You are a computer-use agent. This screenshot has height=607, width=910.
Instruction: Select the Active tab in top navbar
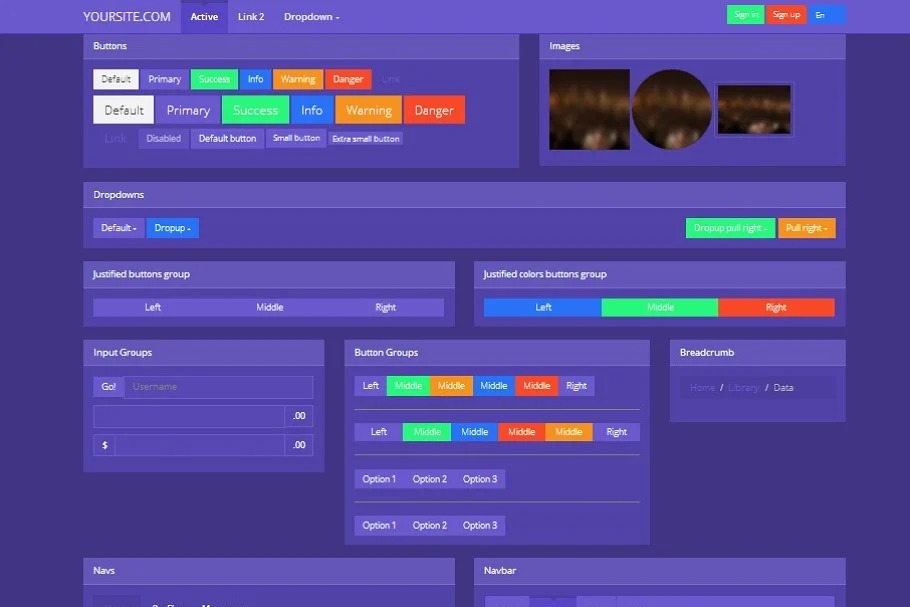pos(204,17)
